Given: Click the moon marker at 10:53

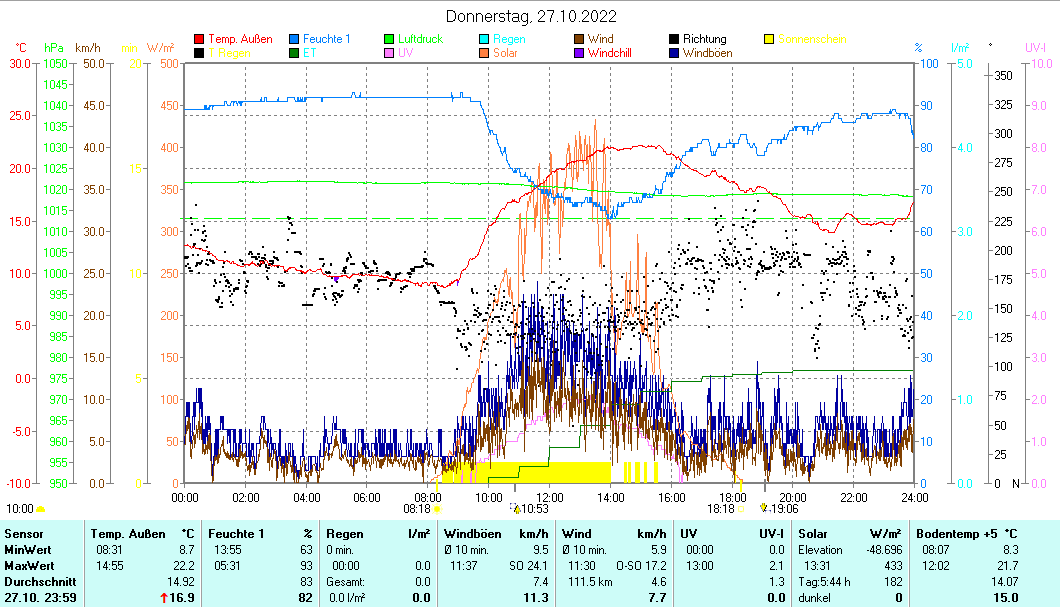Looking at the screenshot, I should [517, 508].
